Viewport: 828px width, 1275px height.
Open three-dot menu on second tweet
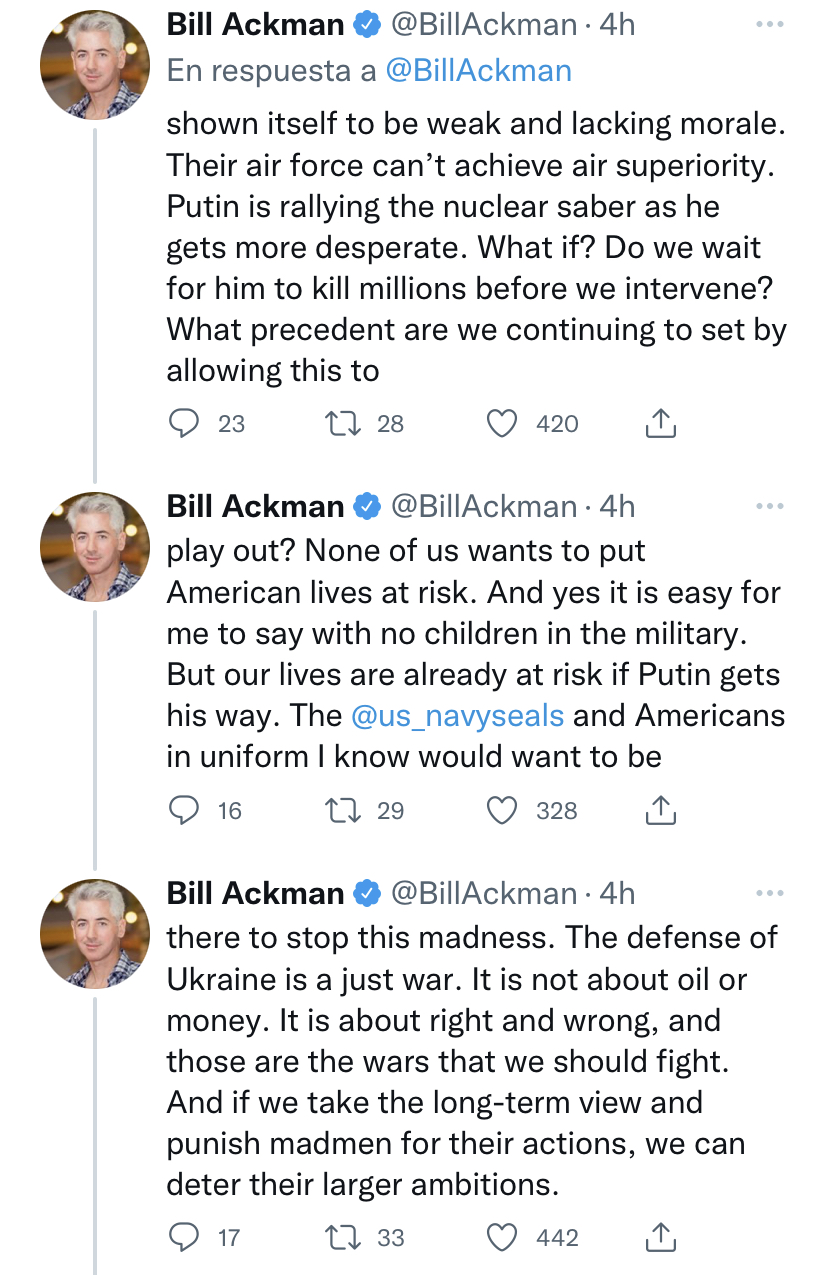click(x=770, y=507)
